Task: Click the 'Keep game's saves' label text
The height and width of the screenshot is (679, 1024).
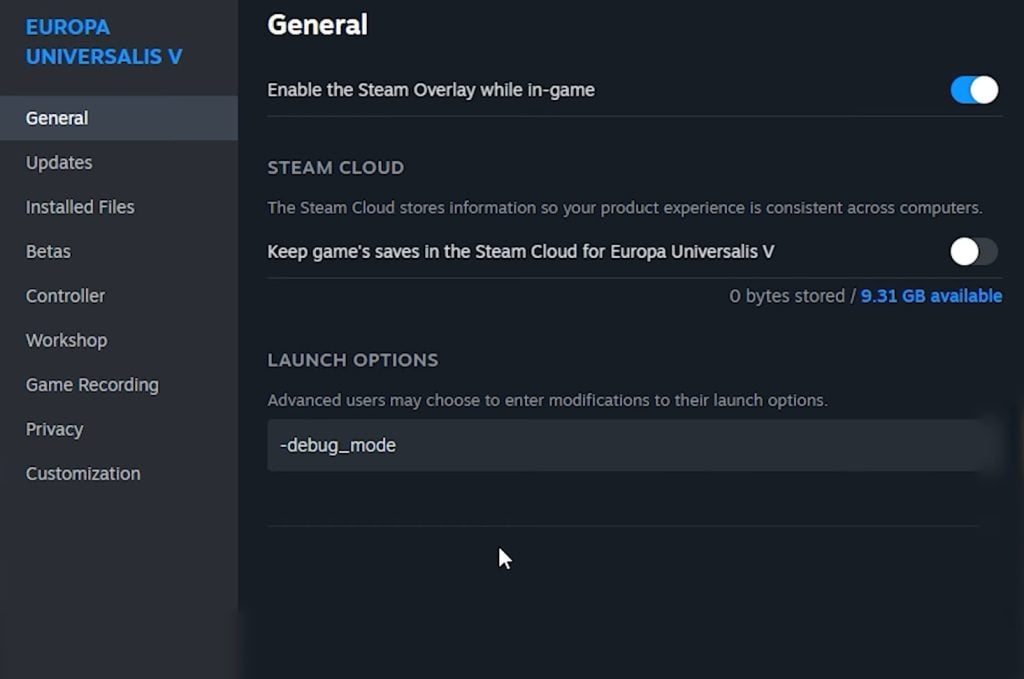Action: point(520,251)
